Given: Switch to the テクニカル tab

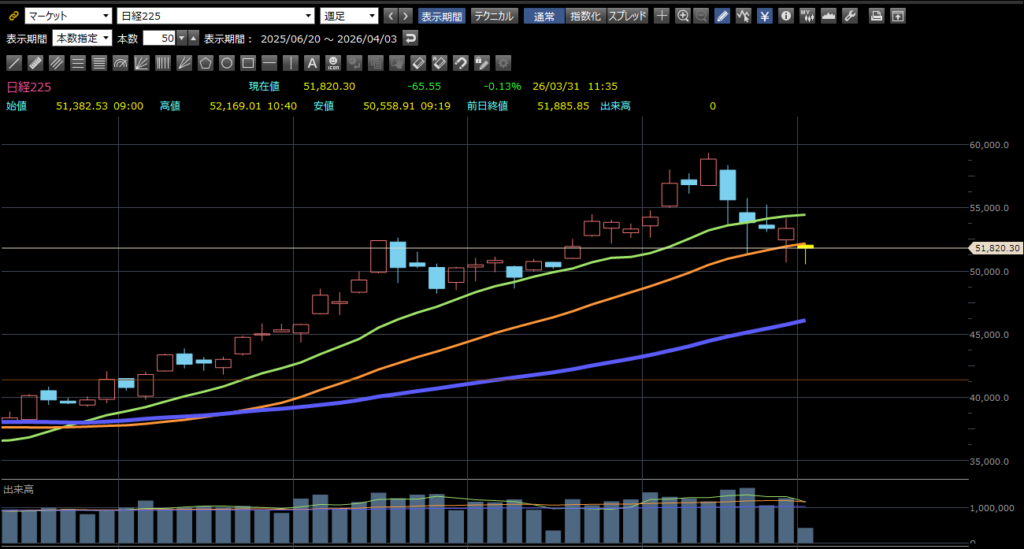Looking at the screenshot, I should tap(494, 16).
